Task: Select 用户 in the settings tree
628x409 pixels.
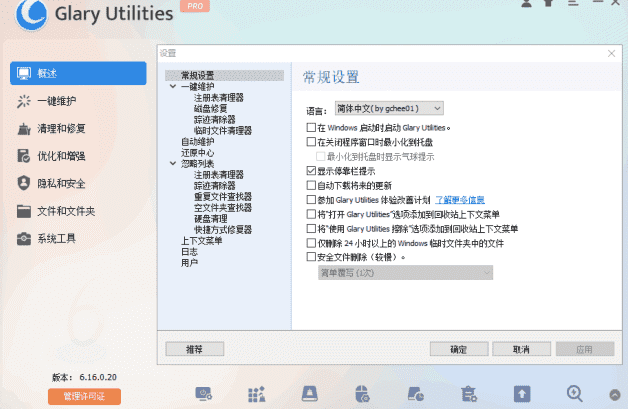Action: coord(189,263)
